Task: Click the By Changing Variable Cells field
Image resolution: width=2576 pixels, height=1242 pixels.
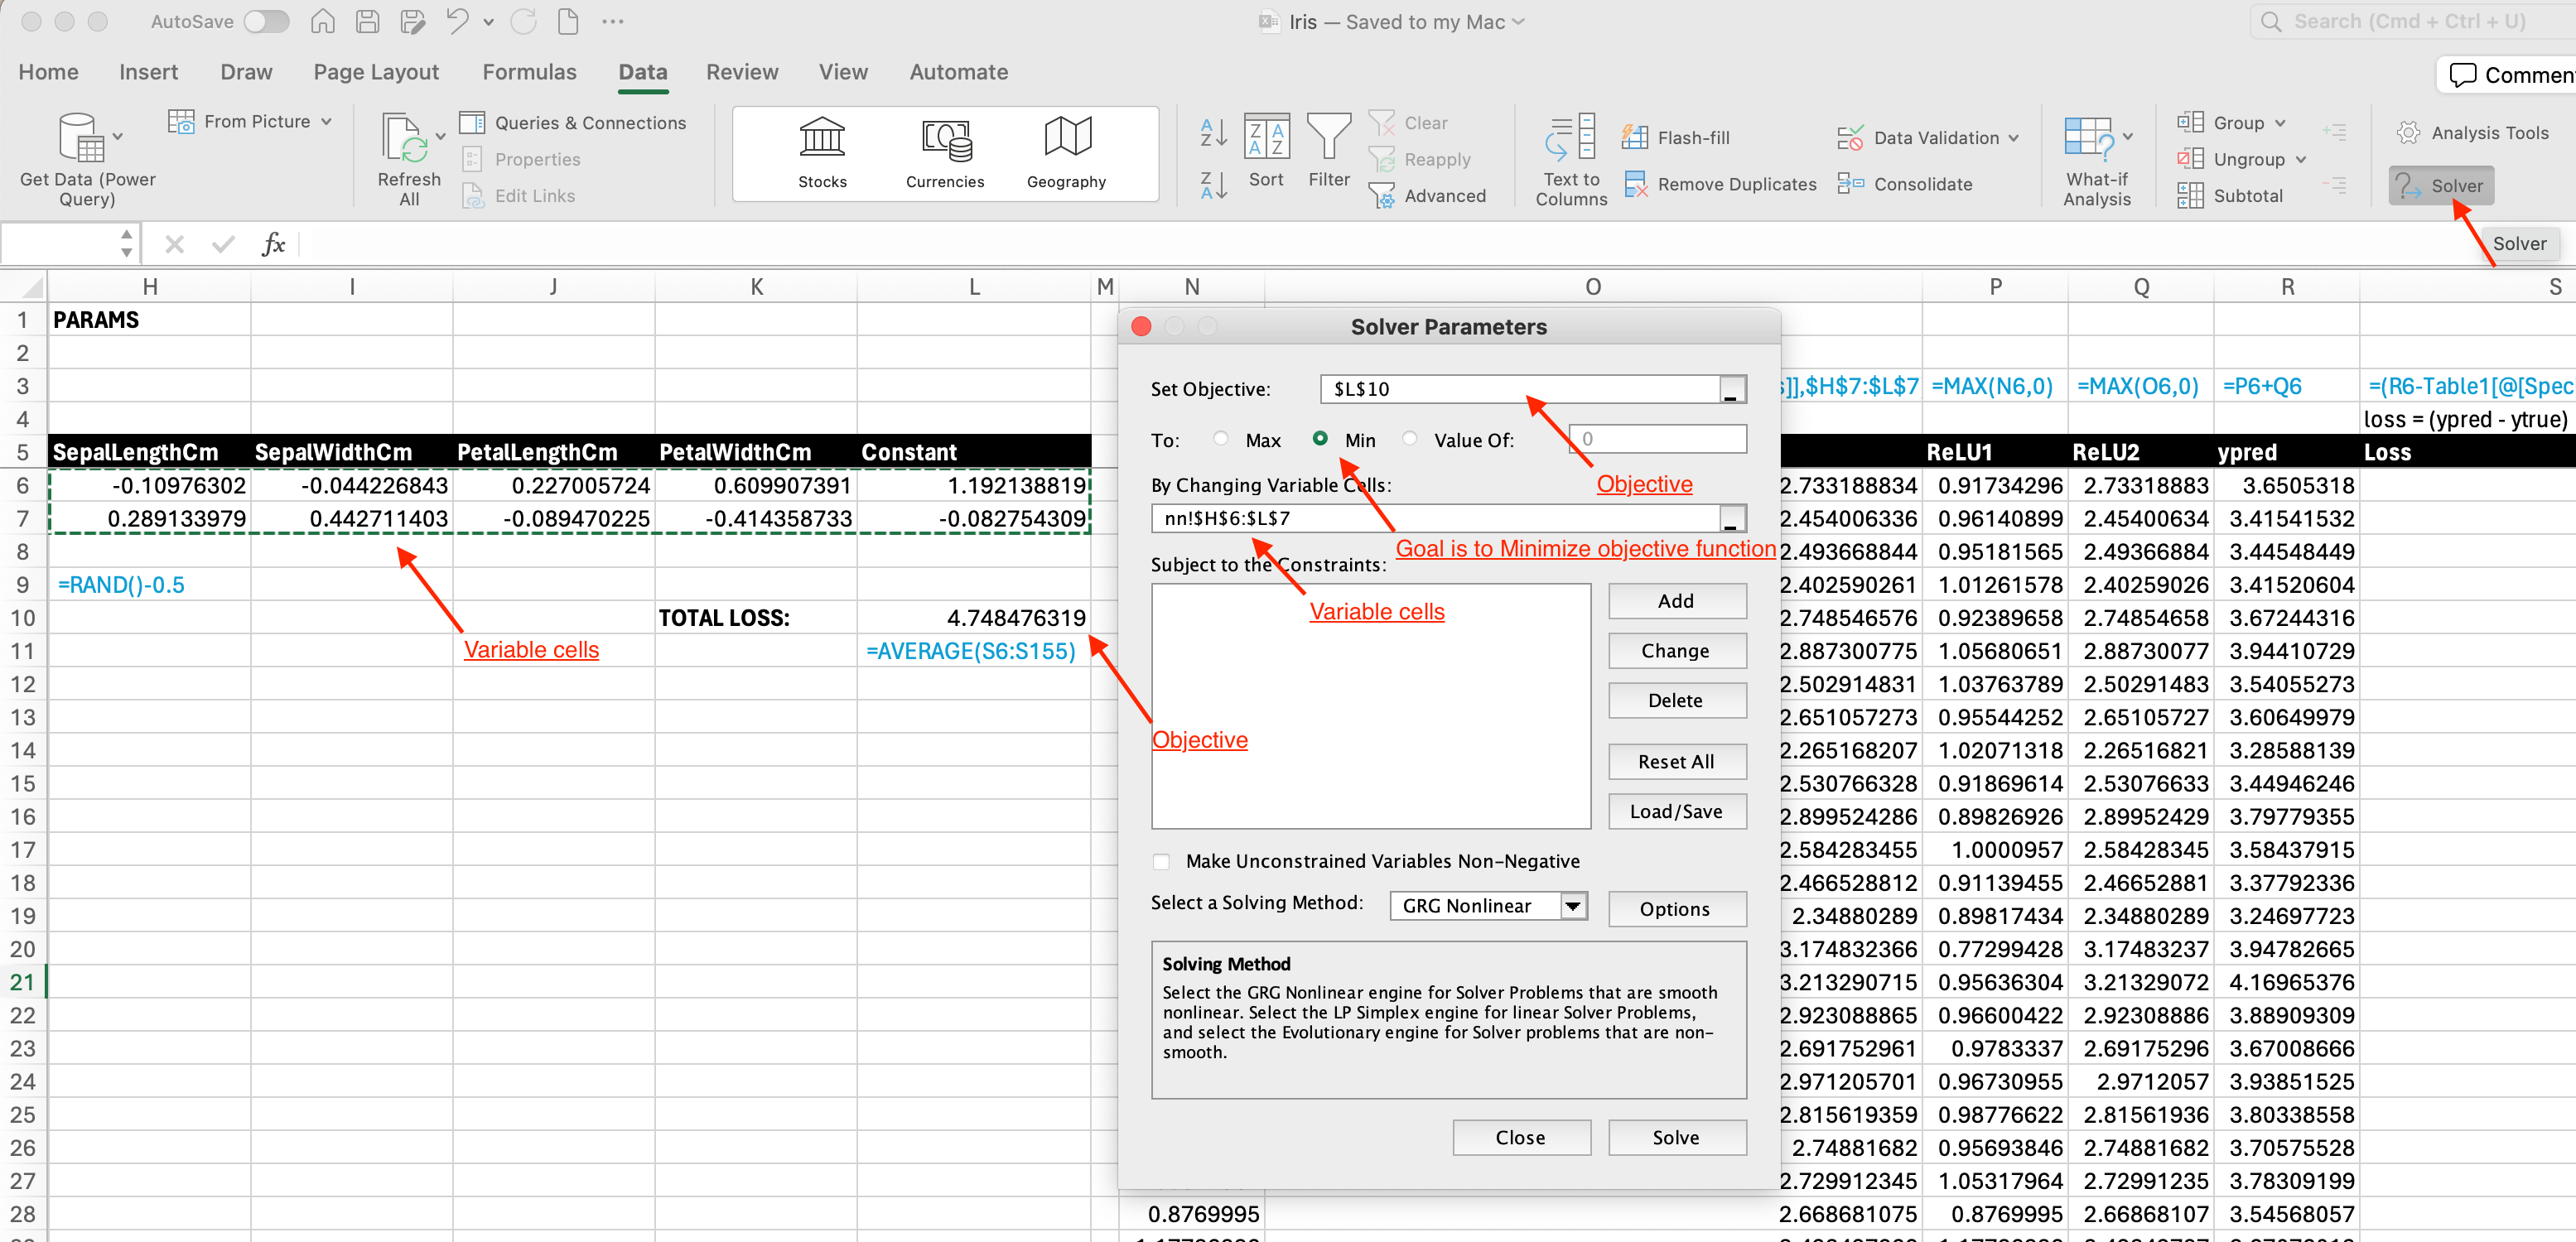Action: click(1436, 518)
